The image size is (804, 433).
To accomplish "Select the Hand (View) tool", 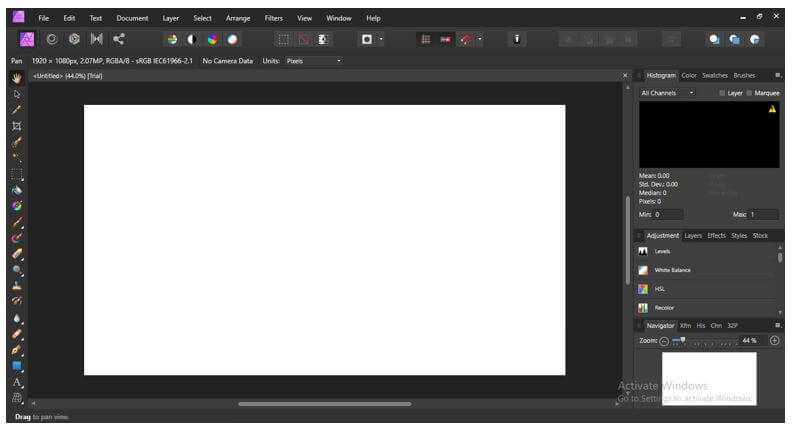I will click(x=17, y=78).
